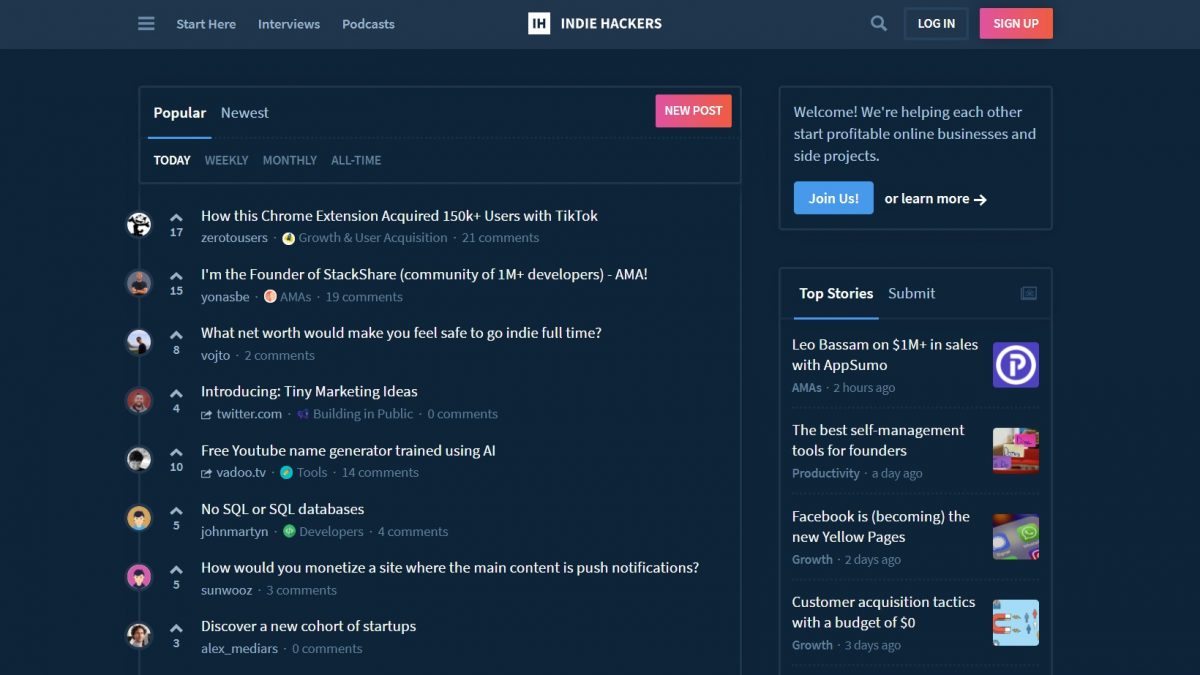Image resolution: width=1200 pixels, height=675 pixels.
Task: Follow the 'or learn more' link
Action: (x=936, y=199)
